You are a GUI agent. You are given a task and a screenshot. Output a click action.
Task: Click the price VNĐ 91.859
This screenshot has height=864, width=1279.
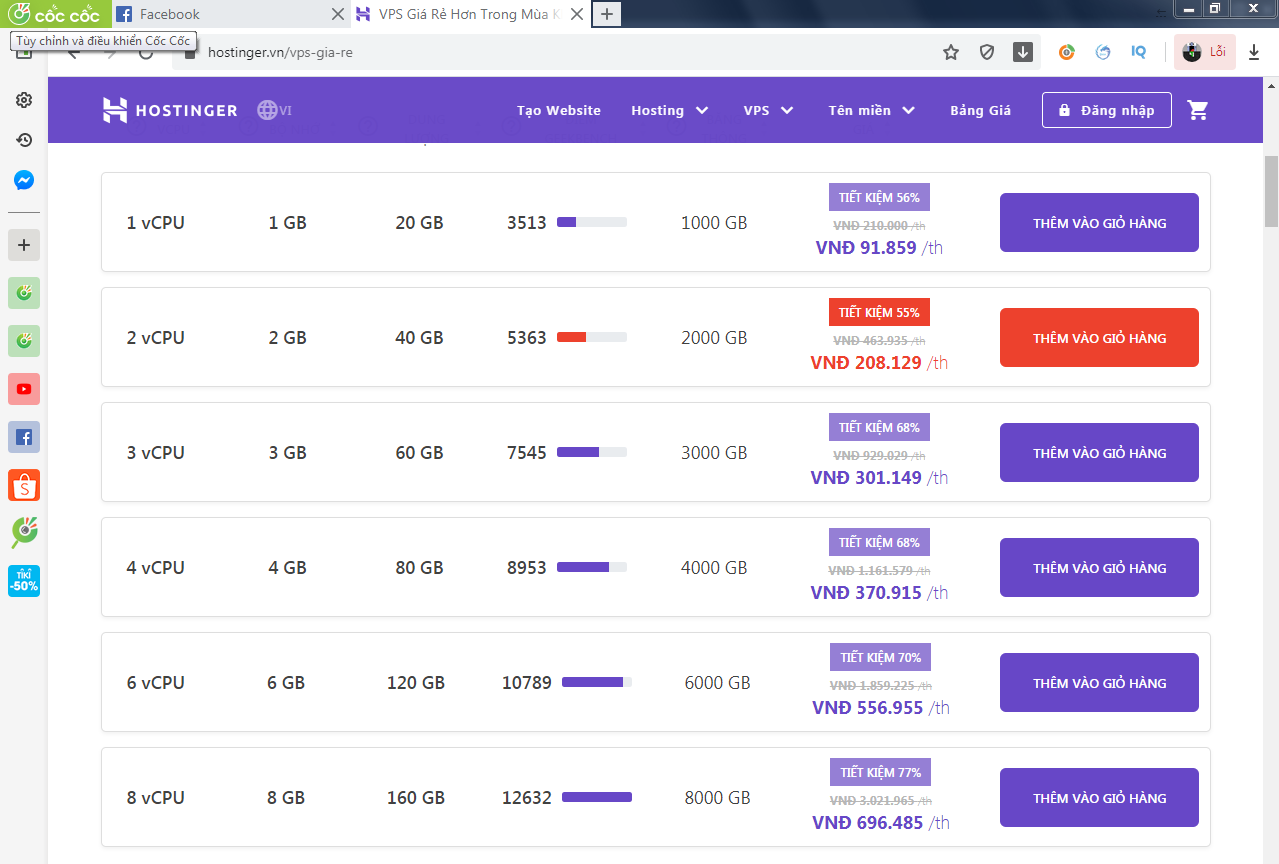[866, 247]
